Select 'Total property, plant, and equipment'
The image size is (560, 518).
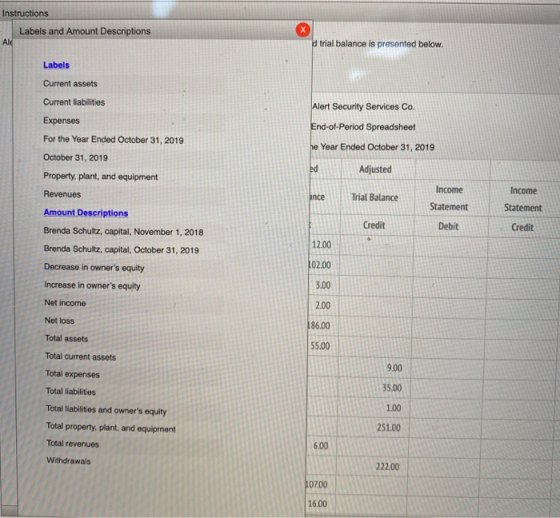111,427
